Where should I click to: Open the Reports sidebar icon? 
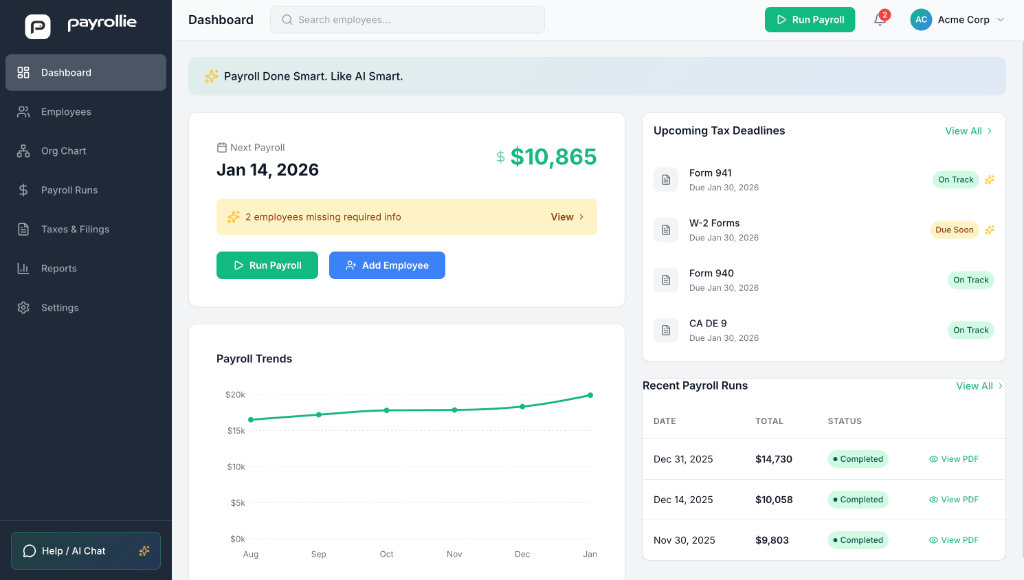point(22,268)
